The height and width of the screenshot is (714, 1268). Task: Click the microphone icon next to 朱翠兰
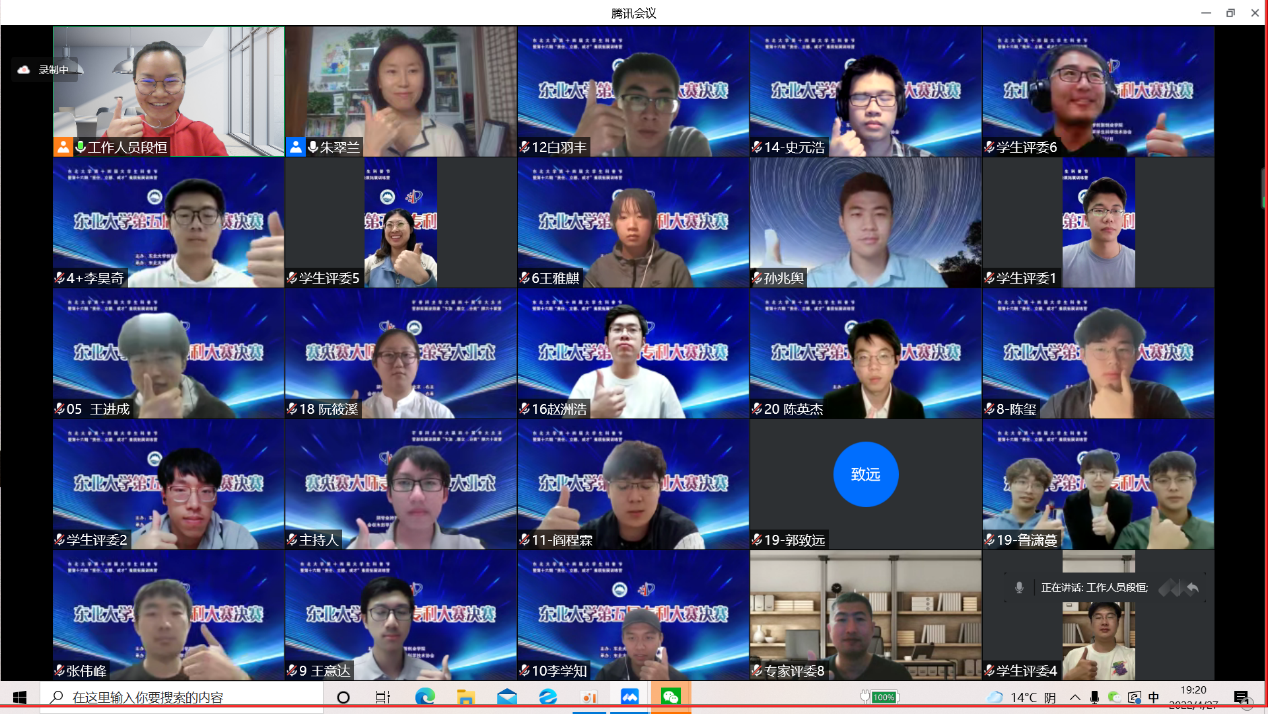(313, 147)
